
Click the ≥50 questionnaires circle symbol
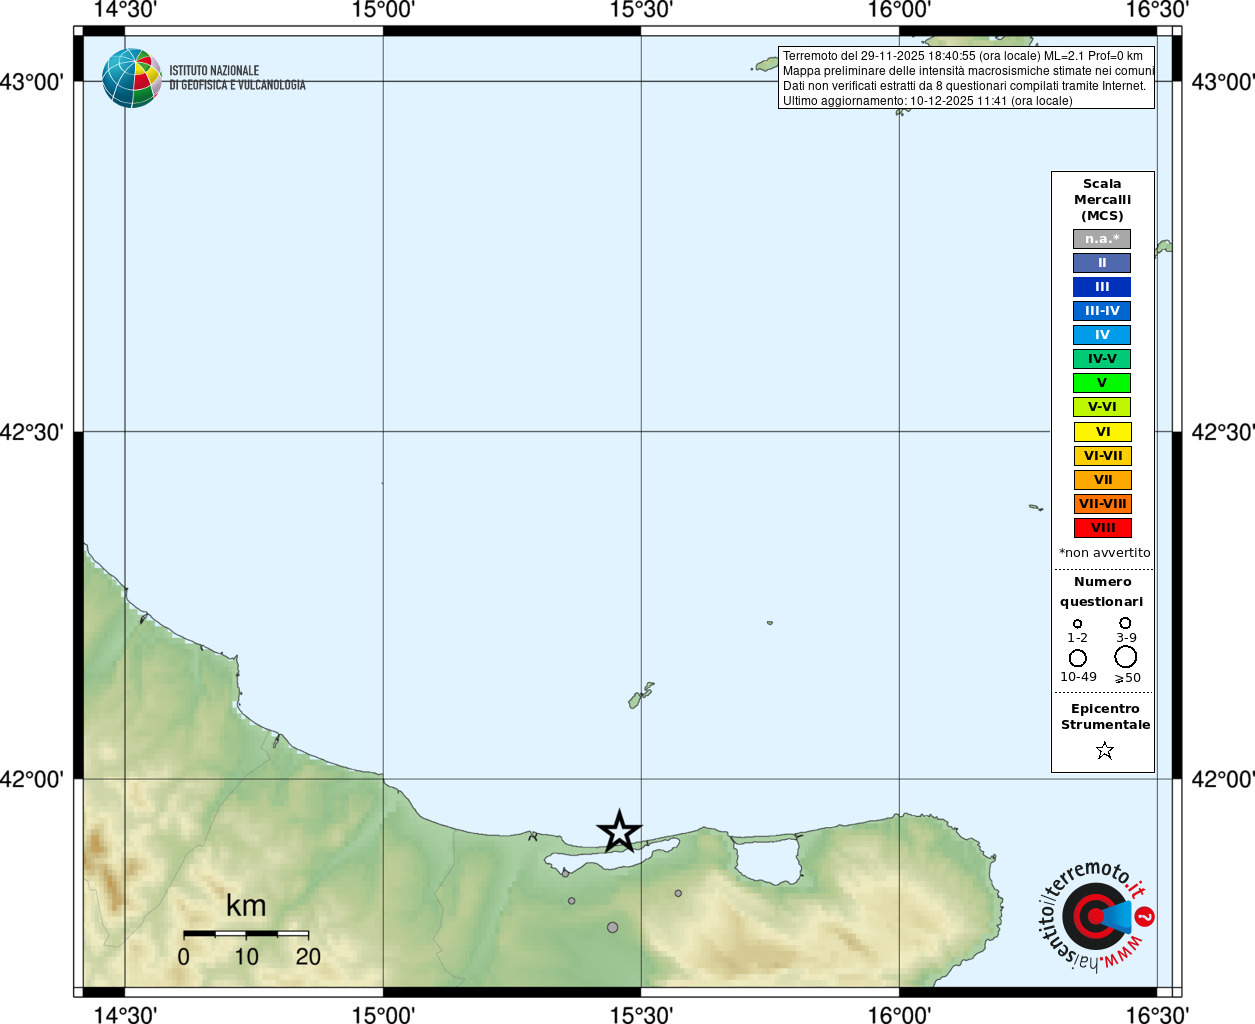pyautogui.click(x=1125, y=656)
